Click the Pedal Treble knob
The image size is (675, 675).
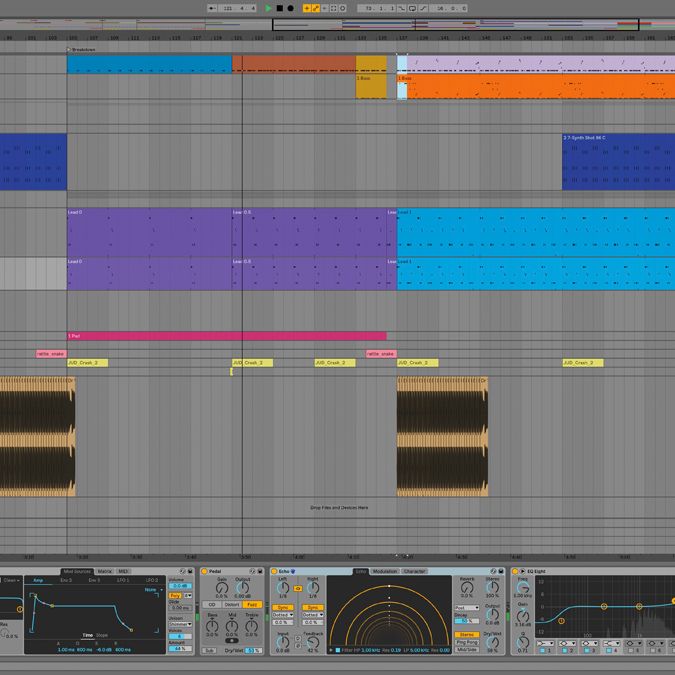(x=251, y=626)
